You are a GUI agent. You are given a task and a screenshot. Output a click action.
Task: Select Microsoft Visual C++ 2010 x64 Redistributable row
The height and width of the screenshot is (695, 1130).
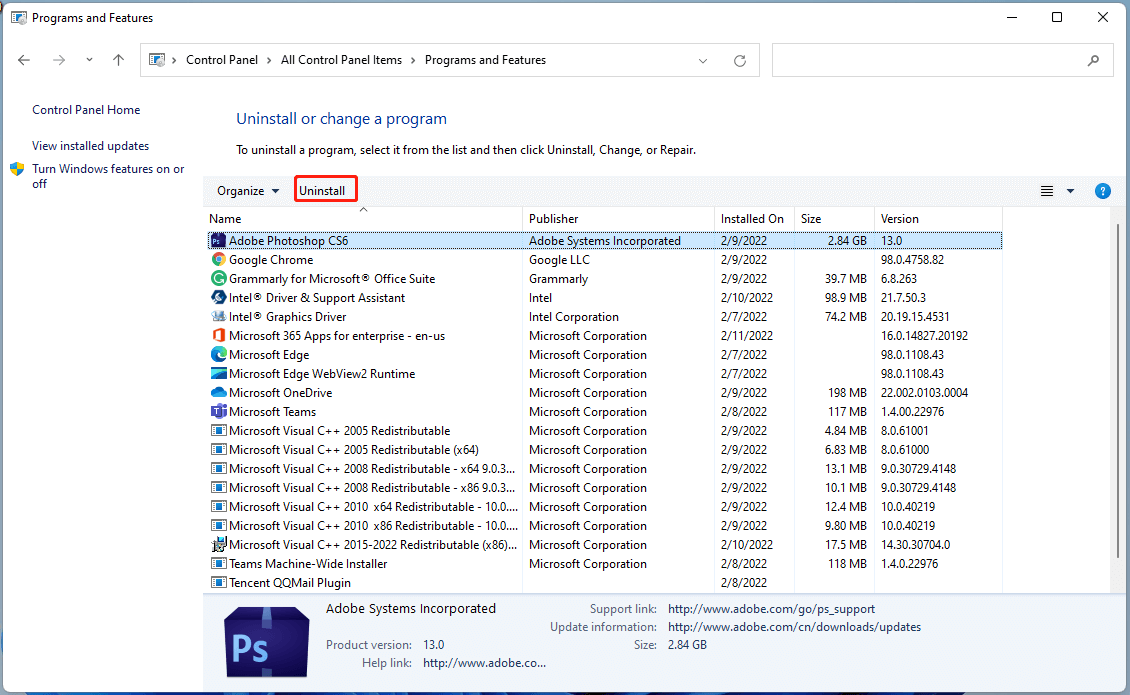(x=605, y=507)
